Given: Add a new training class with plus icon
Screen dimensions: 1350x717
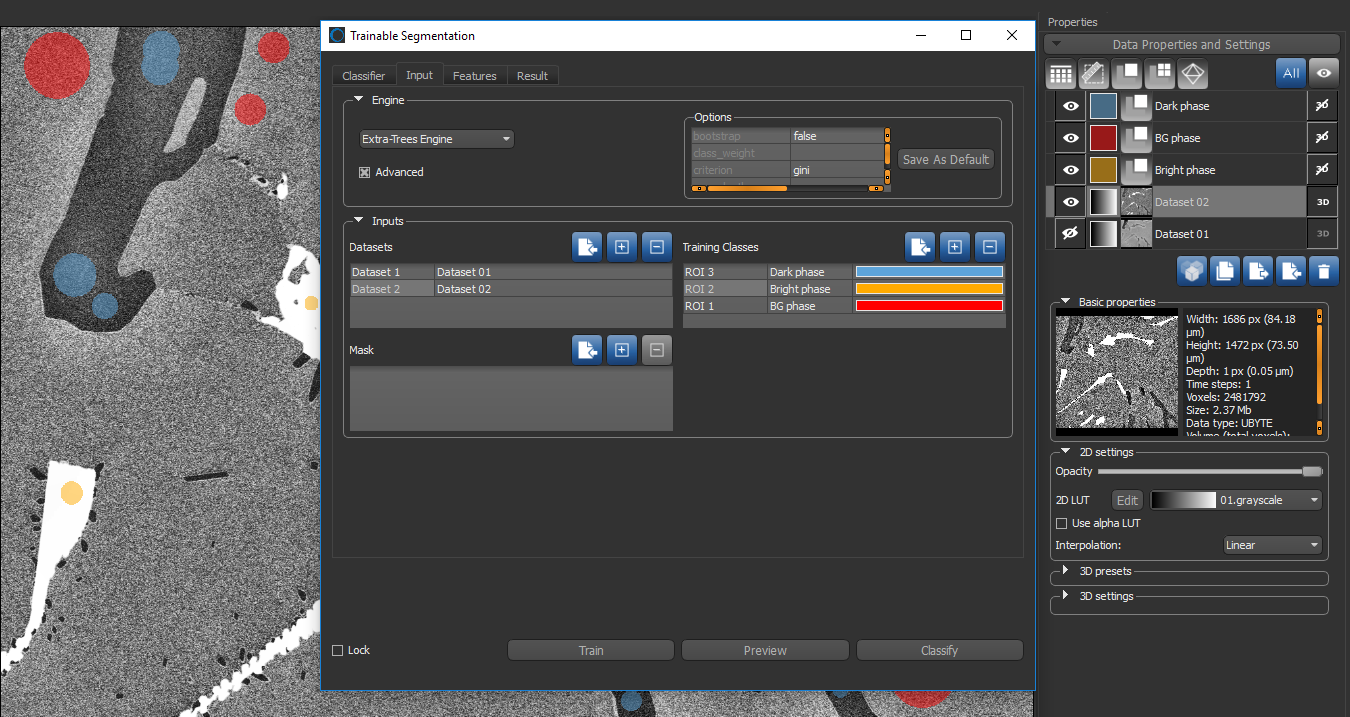Looking at the screenshot, I should tap(954, 247).
